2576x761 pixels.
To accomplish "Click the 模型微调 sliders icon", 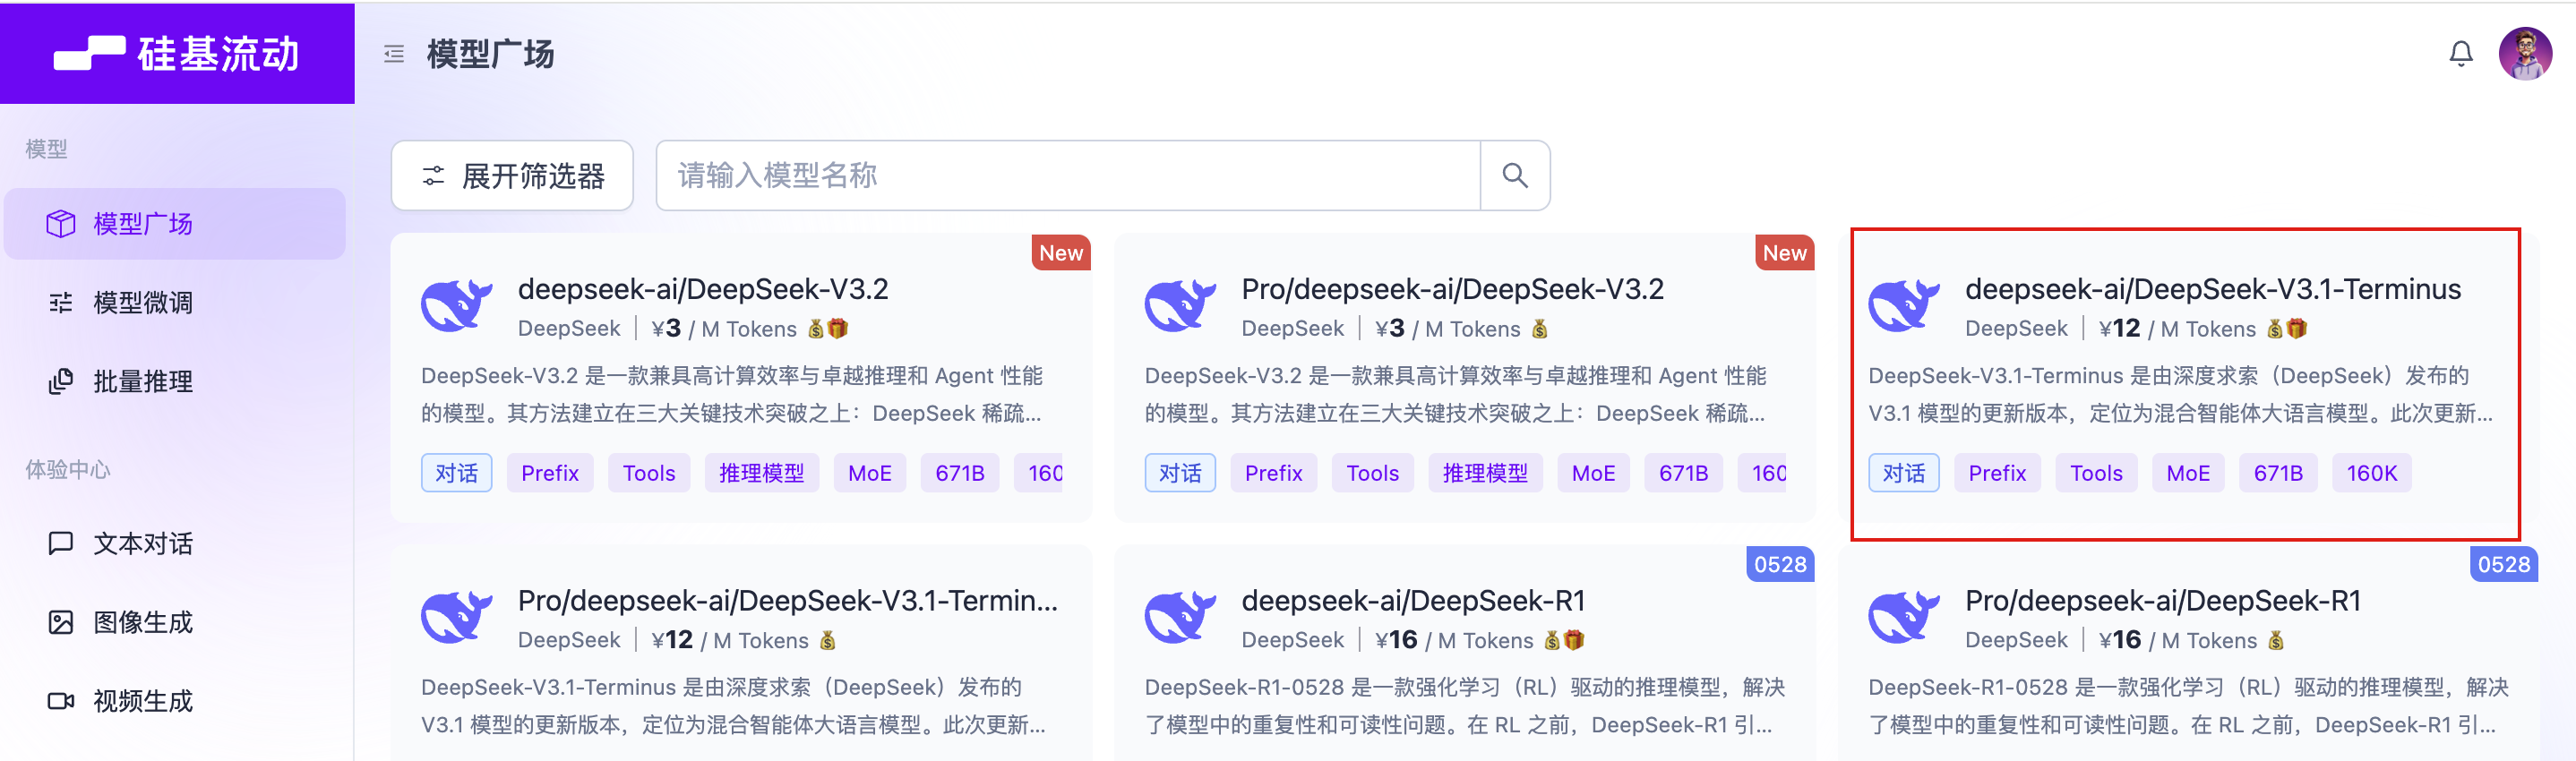I will point(61,303).
